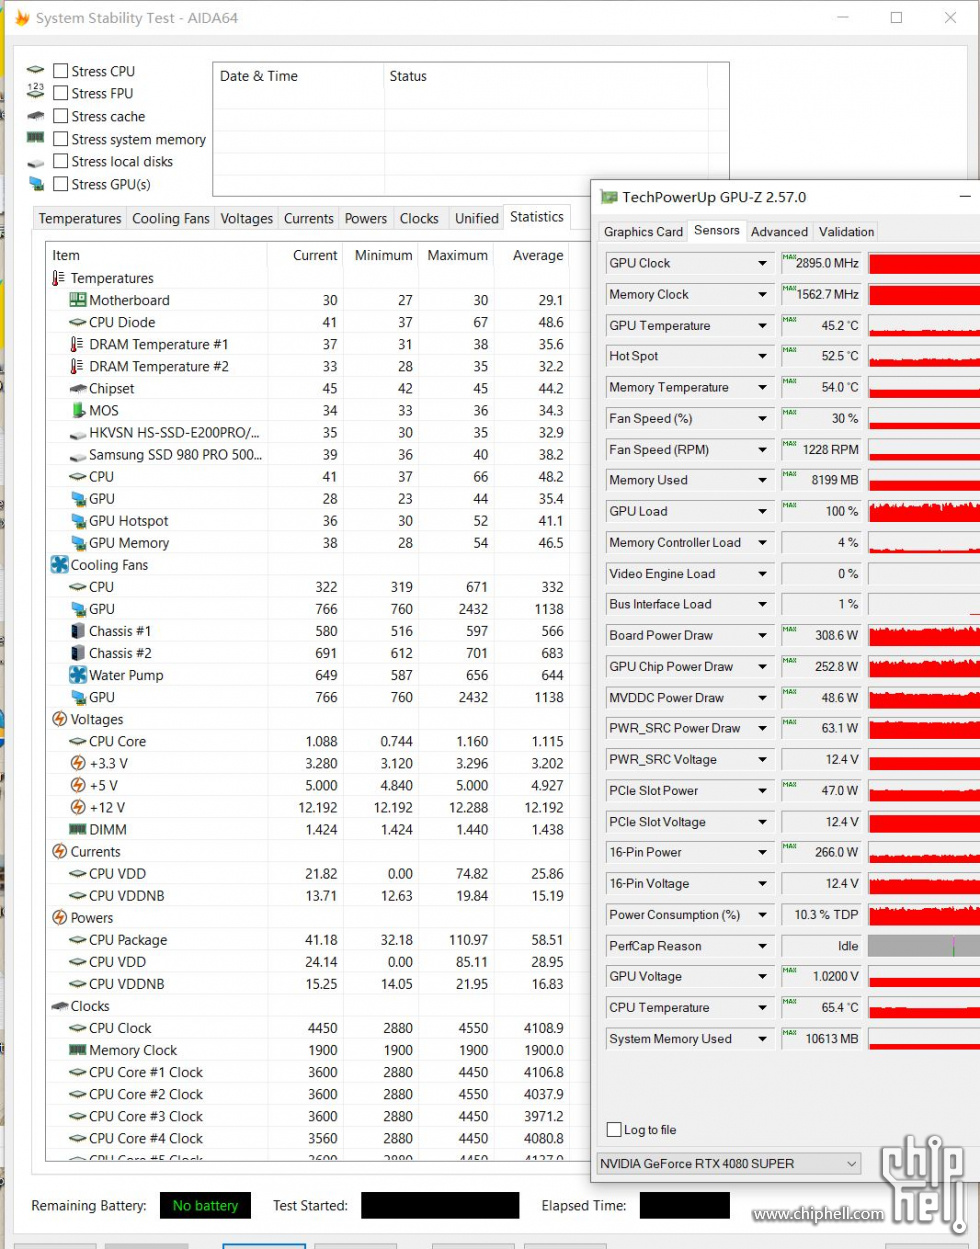Click the processor icon beside Stress CPU
980x1249 pixels.
36,70
